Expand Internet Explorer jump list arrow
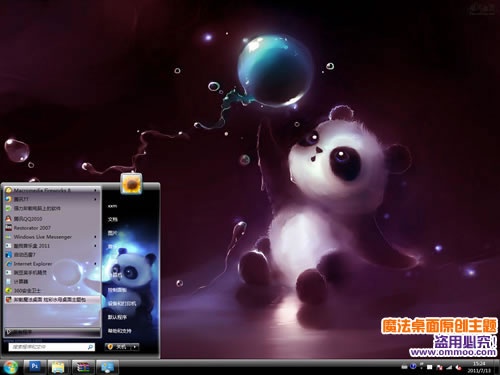 [96, 263]
